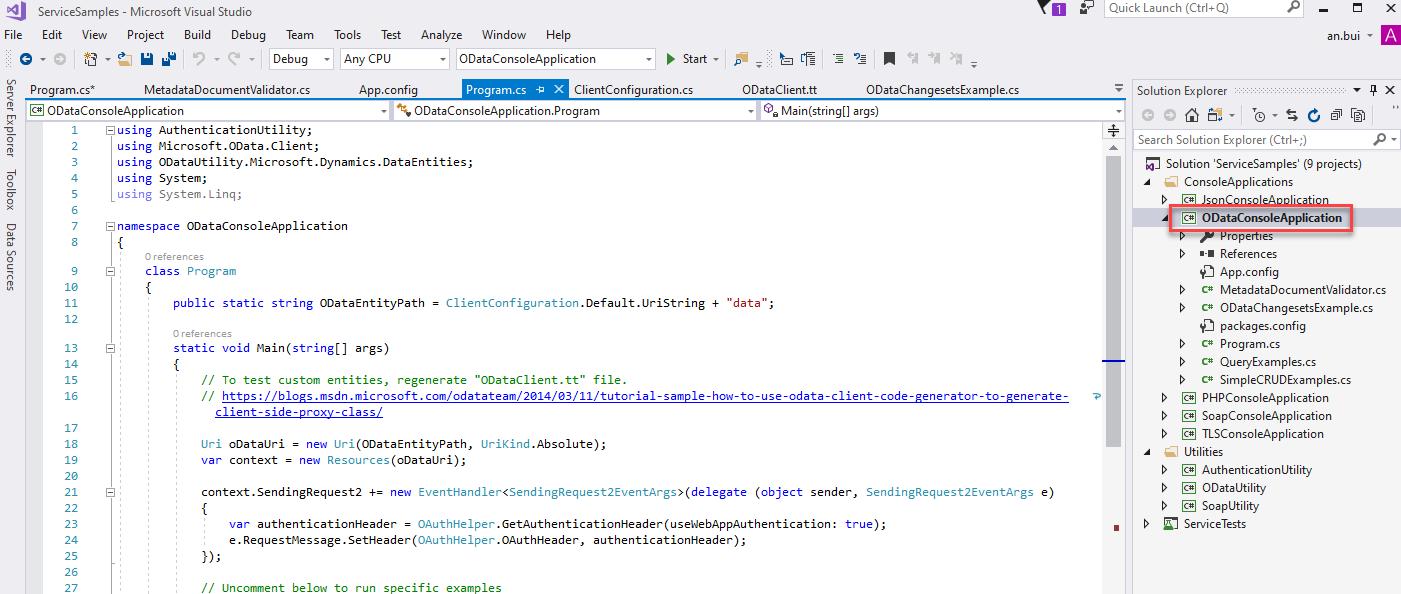Click the purple account avatar icon
This screenshot has height=594, width=1401.
1390,35
